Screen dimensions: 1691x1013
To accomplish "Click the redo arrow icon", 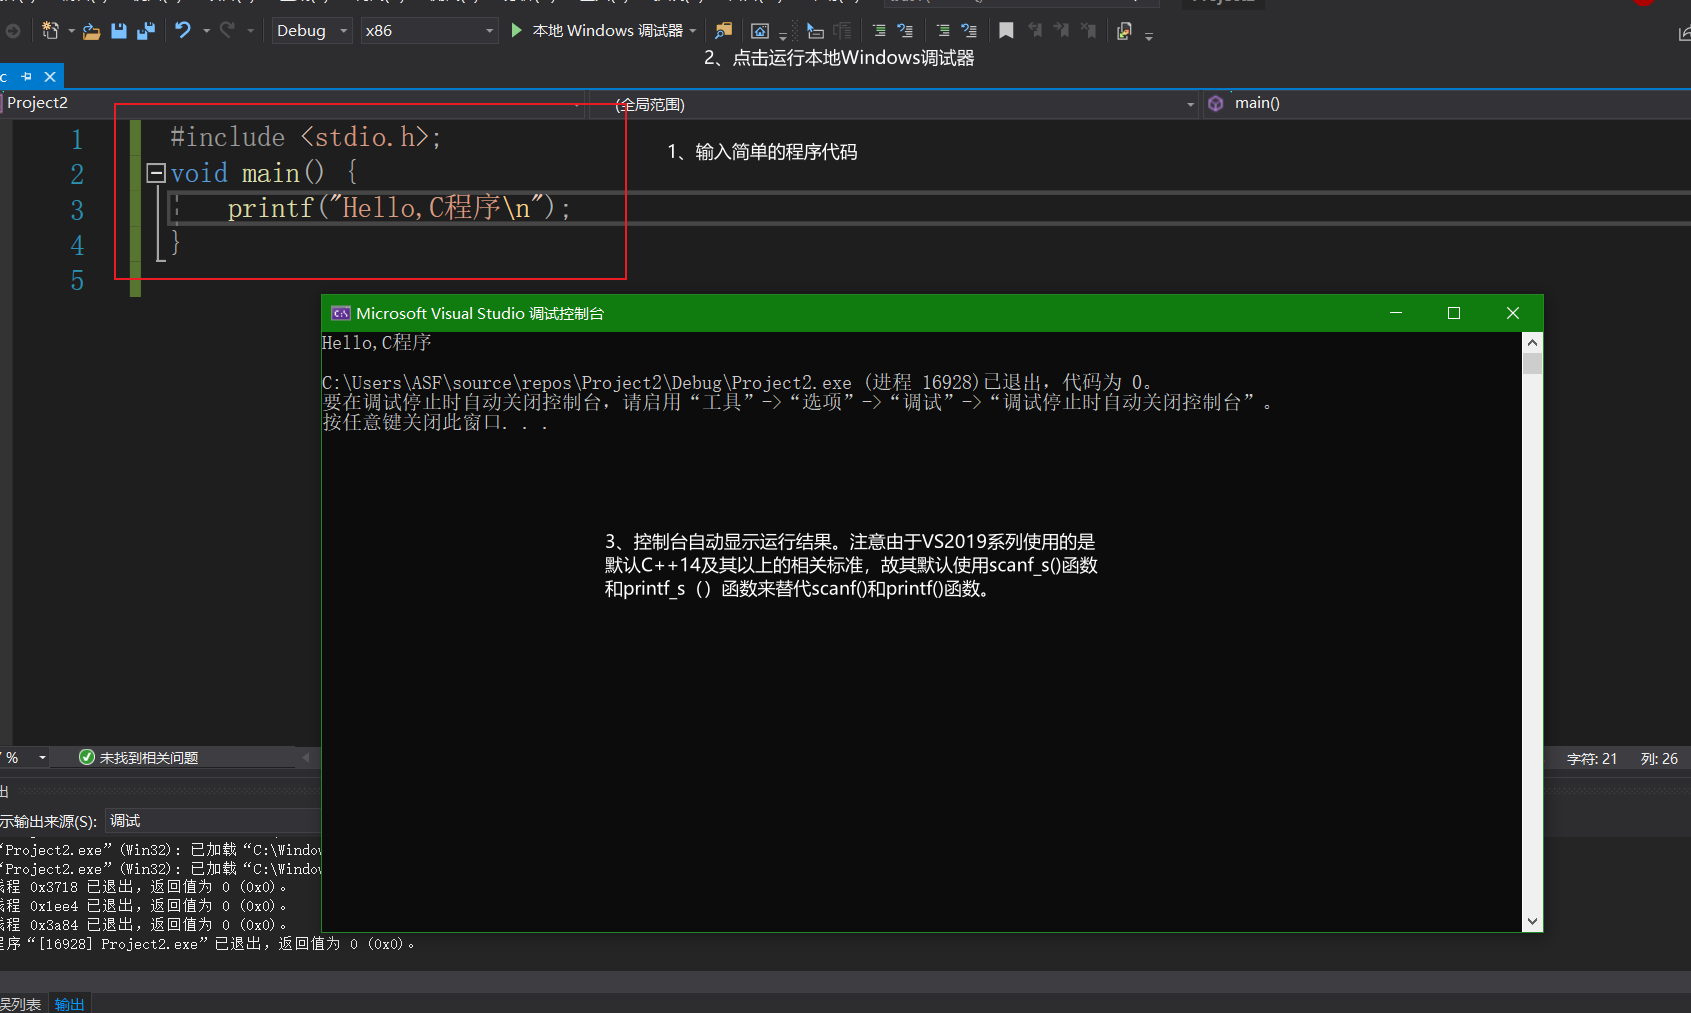I will point(227,31).
